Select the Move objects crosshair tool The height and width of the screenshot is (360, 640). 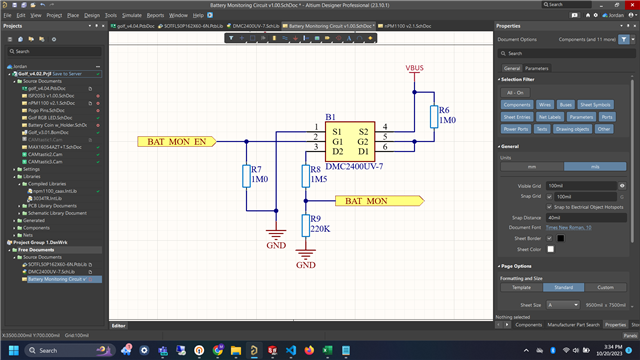pos(242,38)
